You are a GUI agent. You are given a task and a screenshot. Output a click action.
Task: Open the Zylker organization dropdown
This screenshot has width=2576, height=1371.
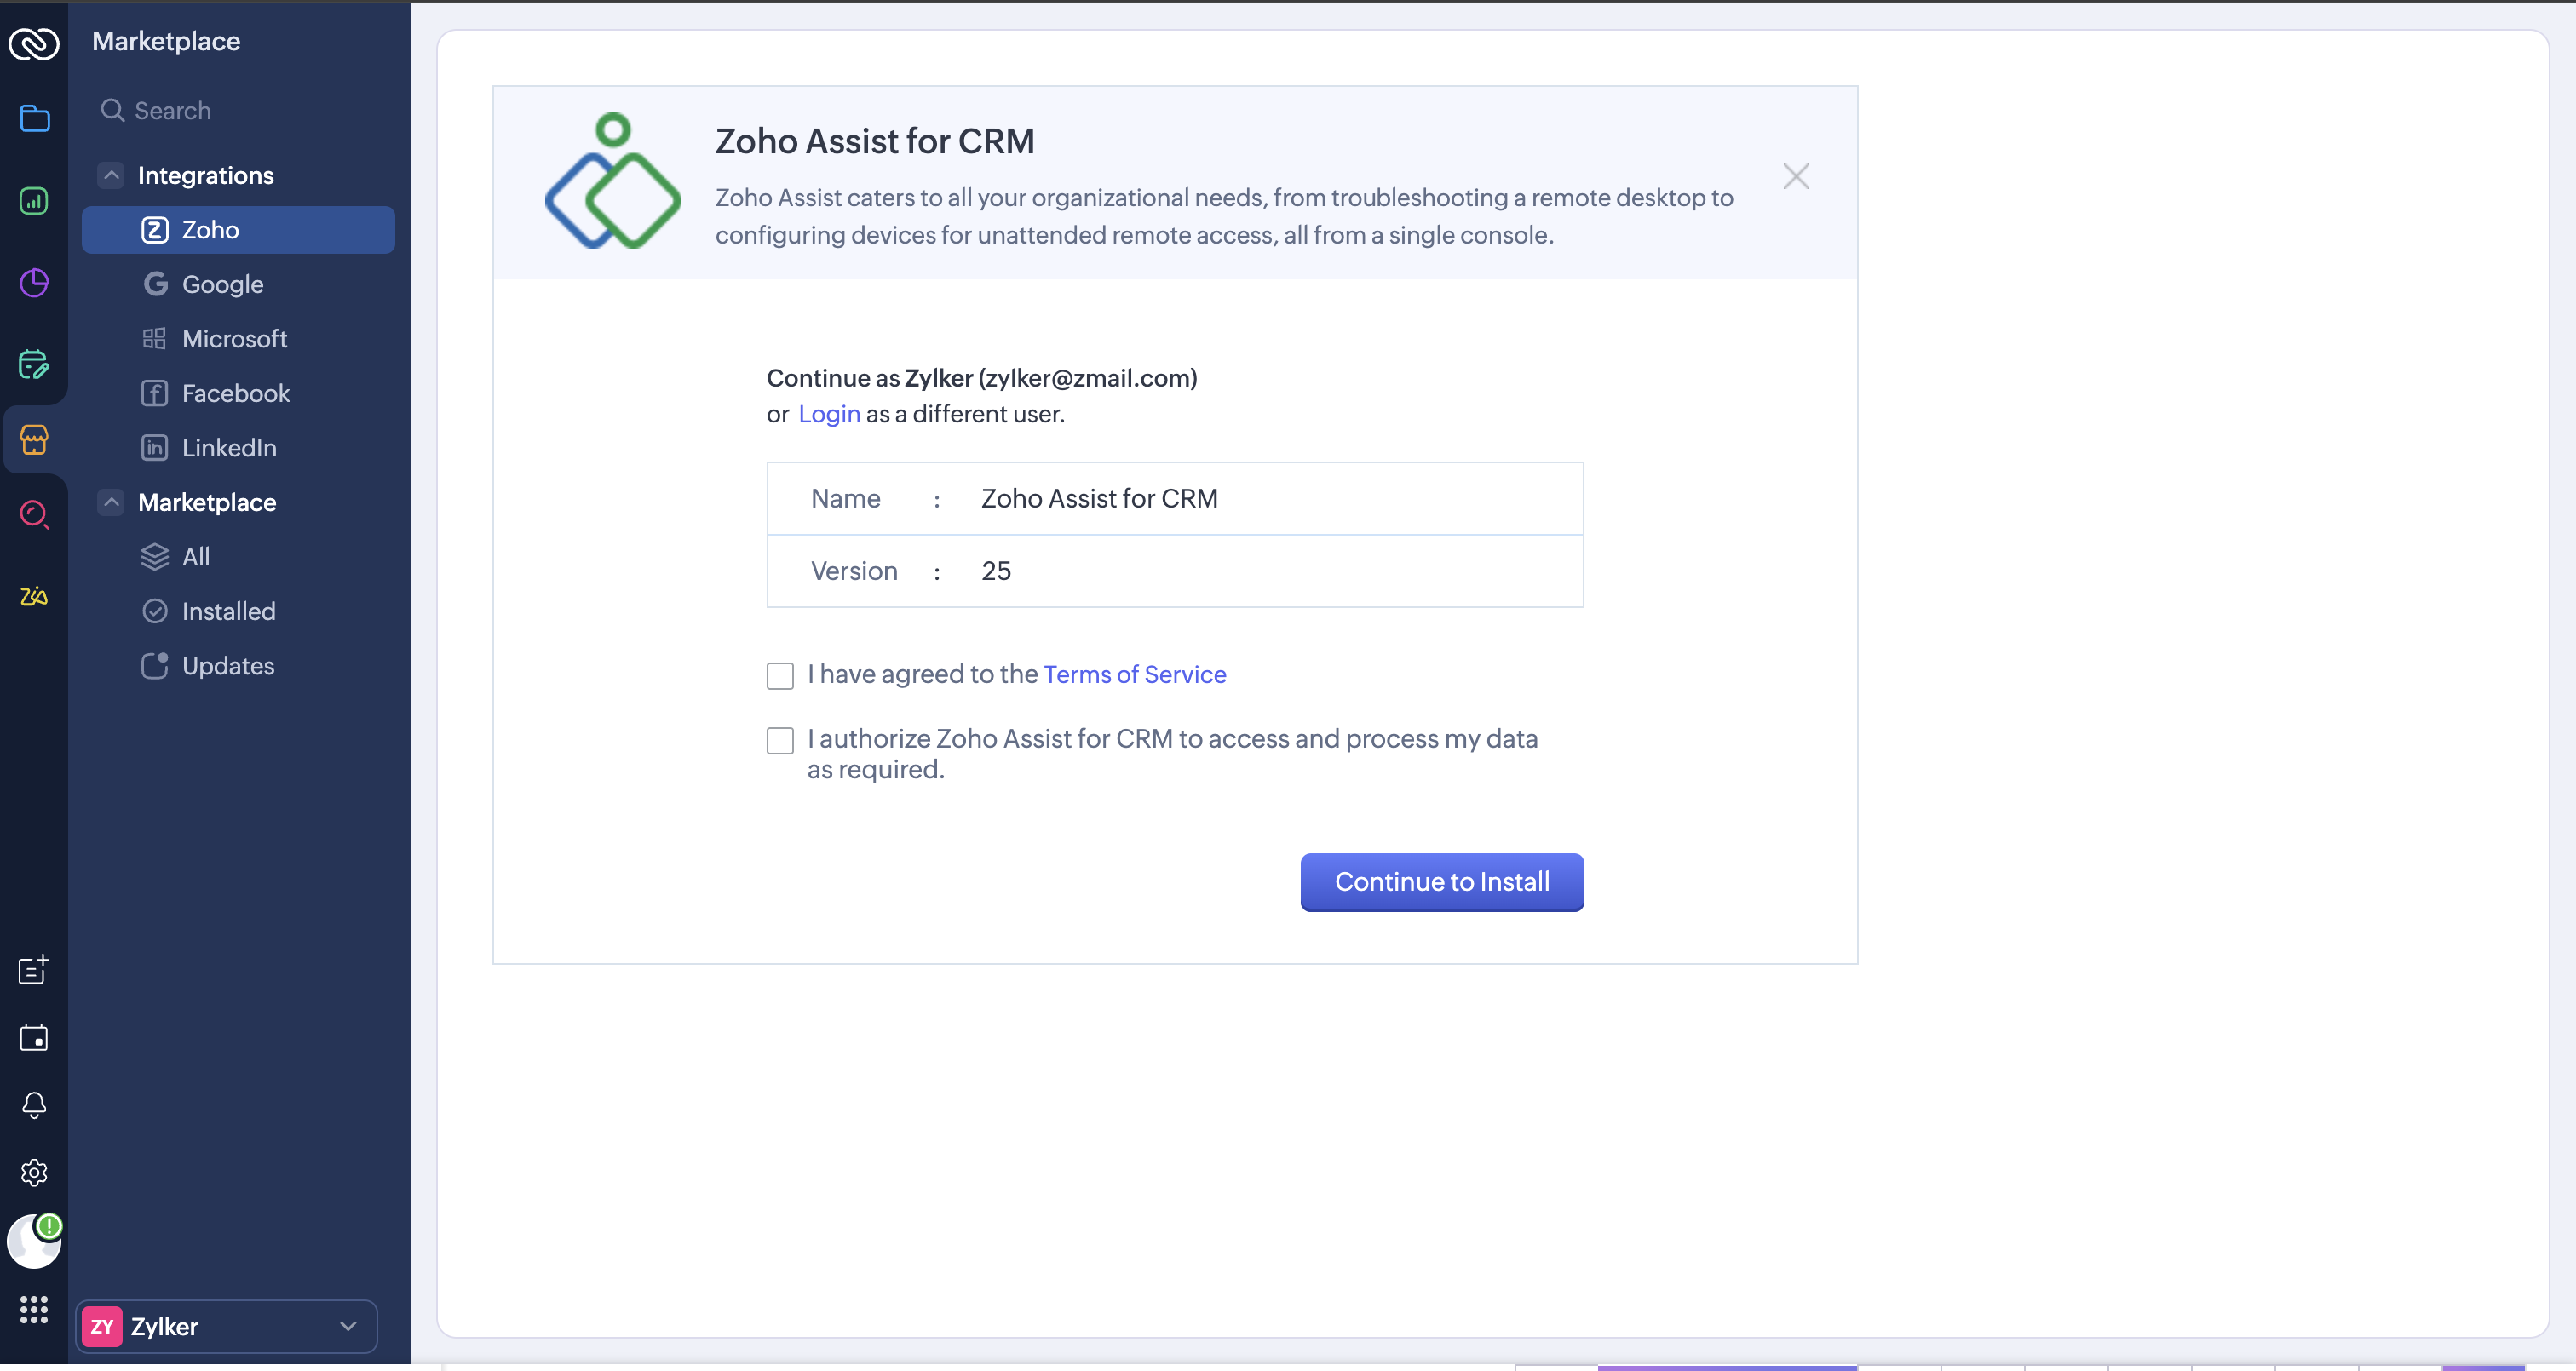pos(226,1326)
